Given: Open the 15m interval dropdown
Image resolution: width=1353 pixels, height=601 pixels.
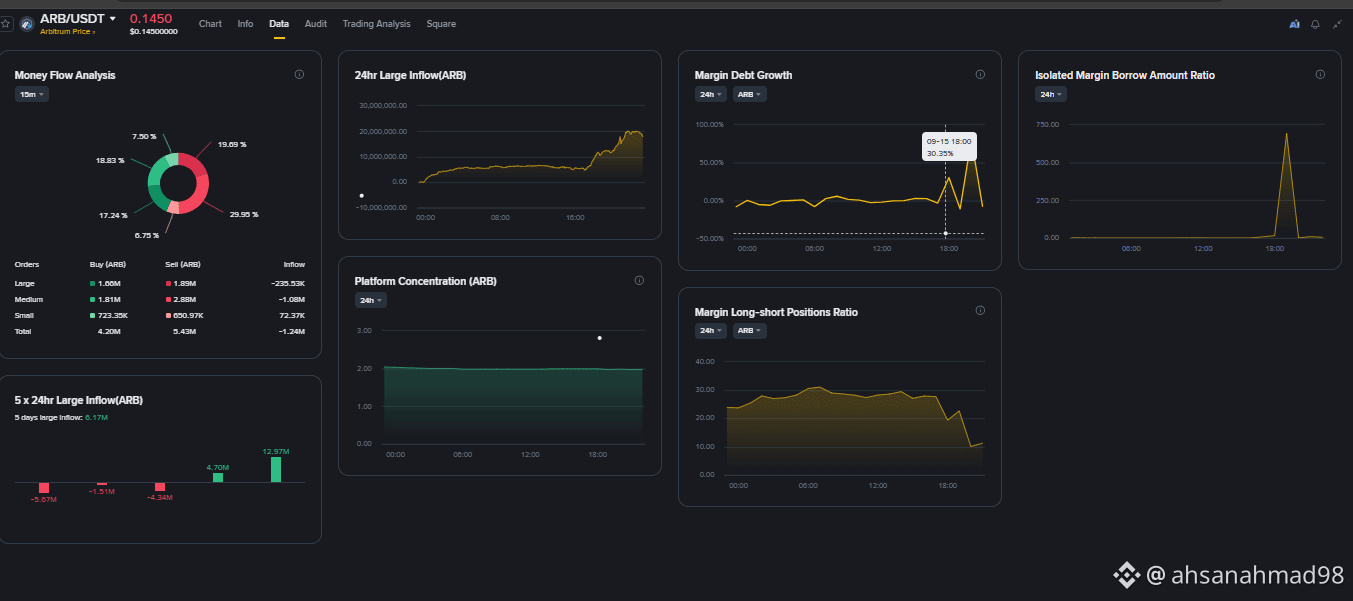Looking at the screenshot, I should [32, 94].
